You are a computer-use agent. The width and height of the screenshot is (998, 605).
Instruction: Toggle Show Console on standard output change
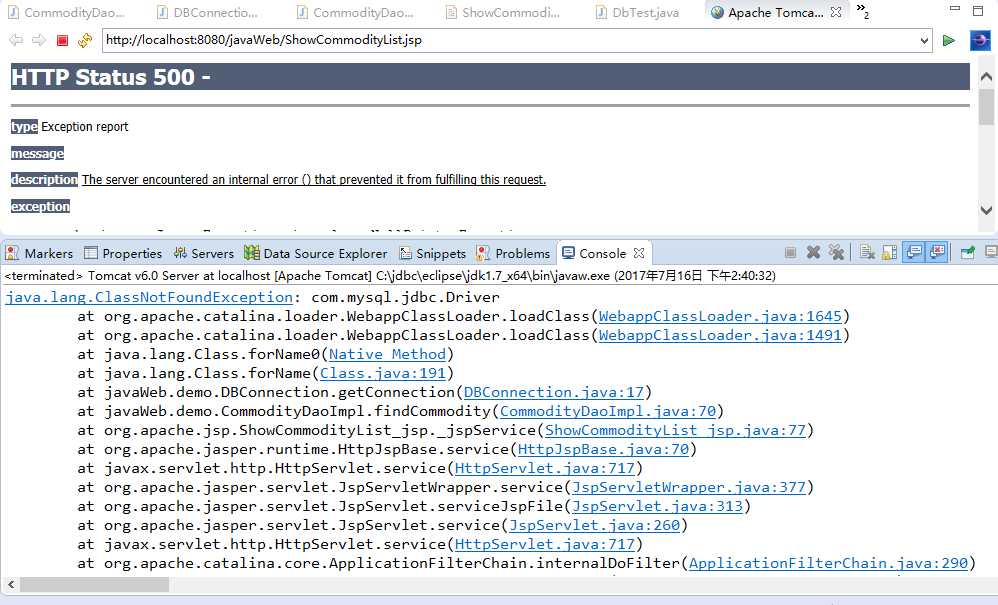coord(914,253)
